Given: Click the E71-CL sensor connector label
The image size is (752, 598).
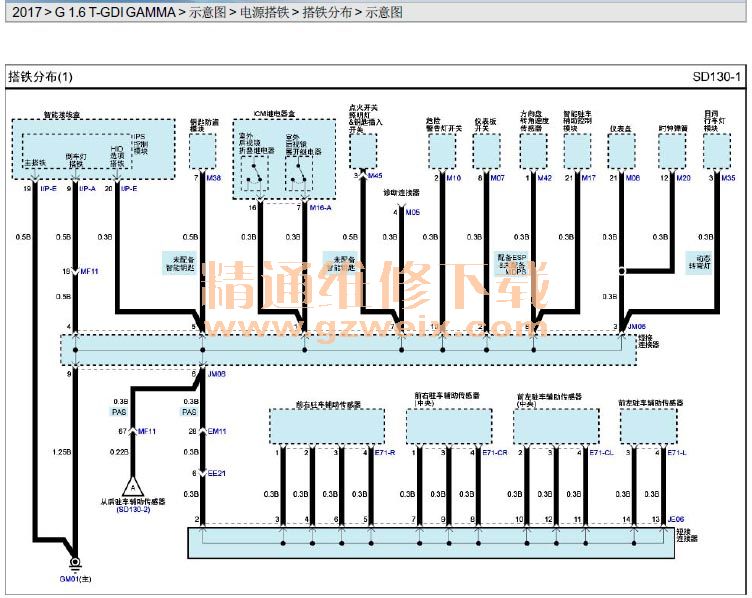Looking at the screenshot, I should pos(601,452).
